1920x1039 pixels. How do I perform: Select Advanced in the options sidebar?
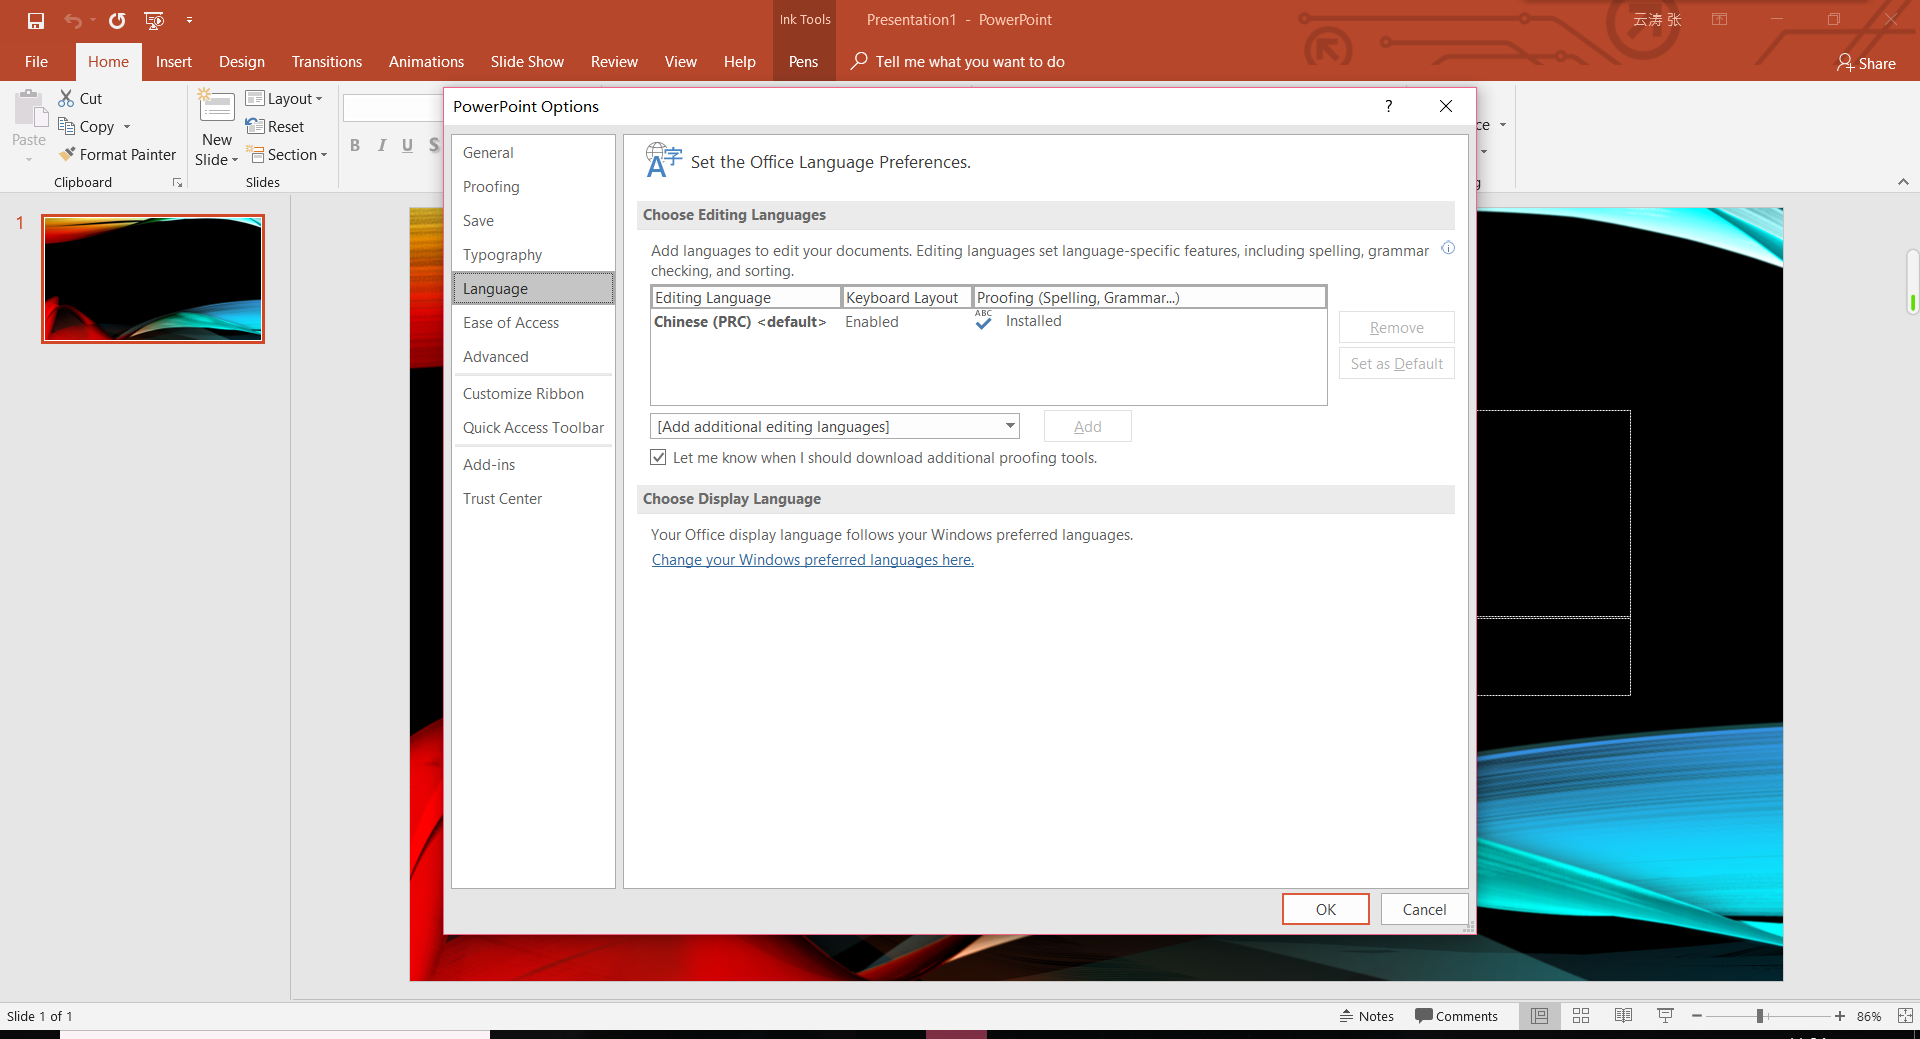point(533,357)
